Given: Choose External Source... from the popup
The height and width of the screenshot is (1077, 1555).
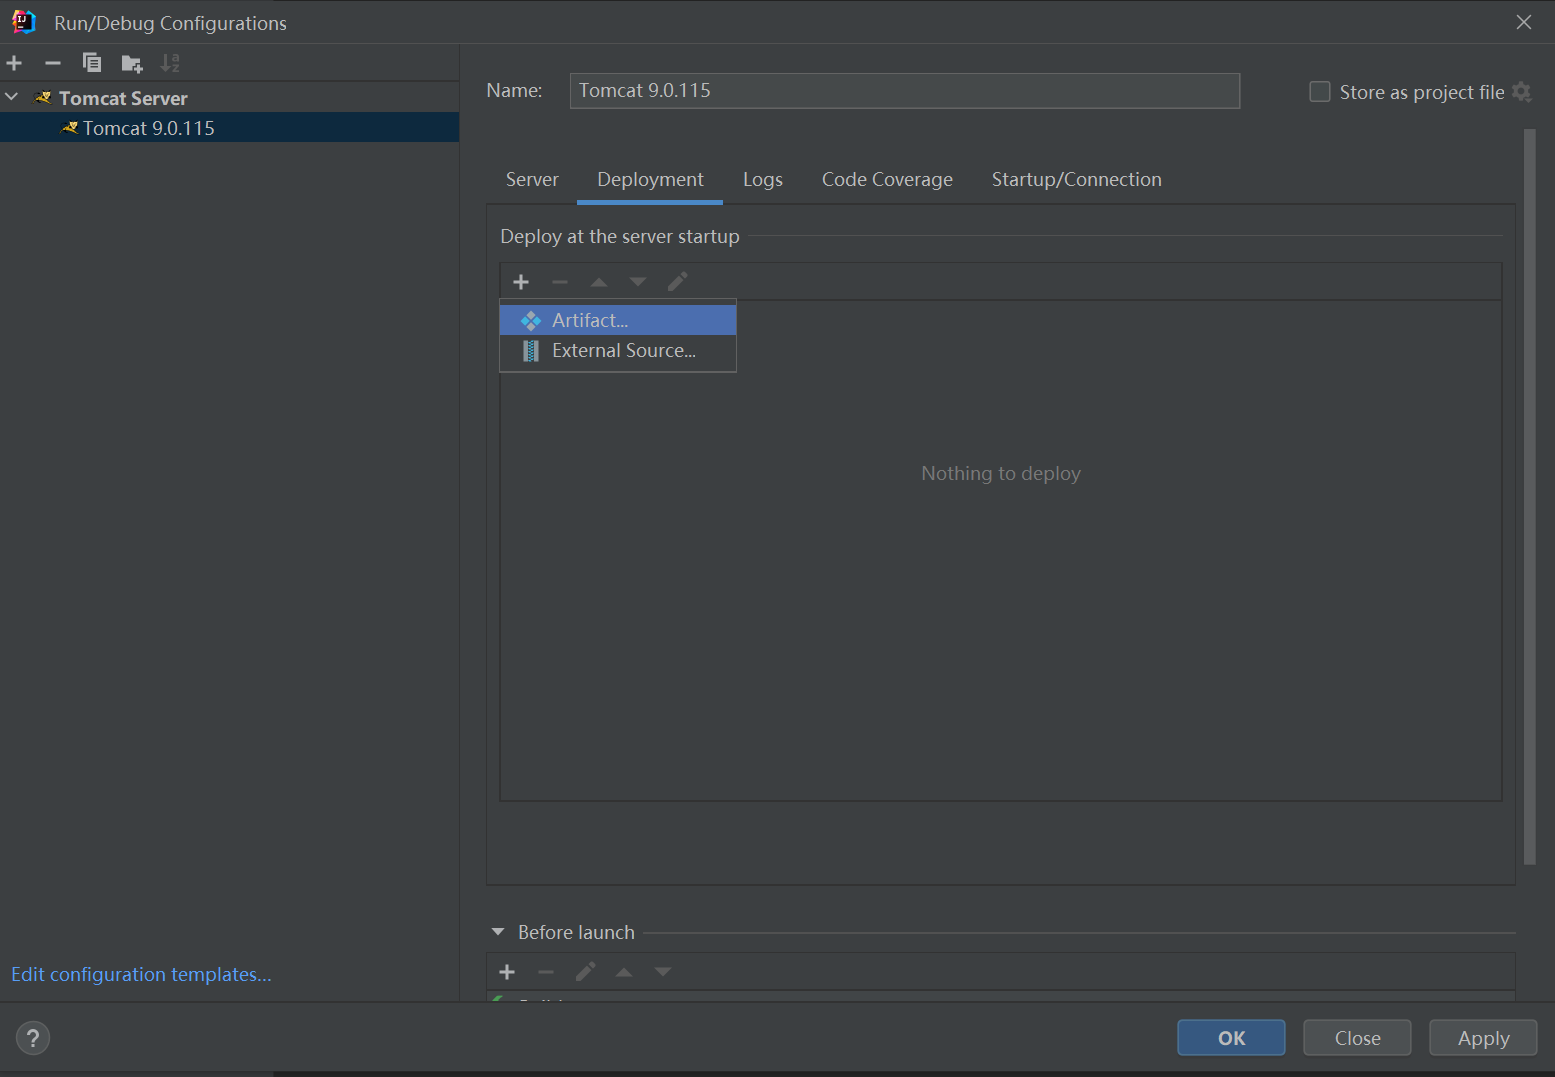Looking at the screenshot, I should pyautogui.click(x=618, y=351).
